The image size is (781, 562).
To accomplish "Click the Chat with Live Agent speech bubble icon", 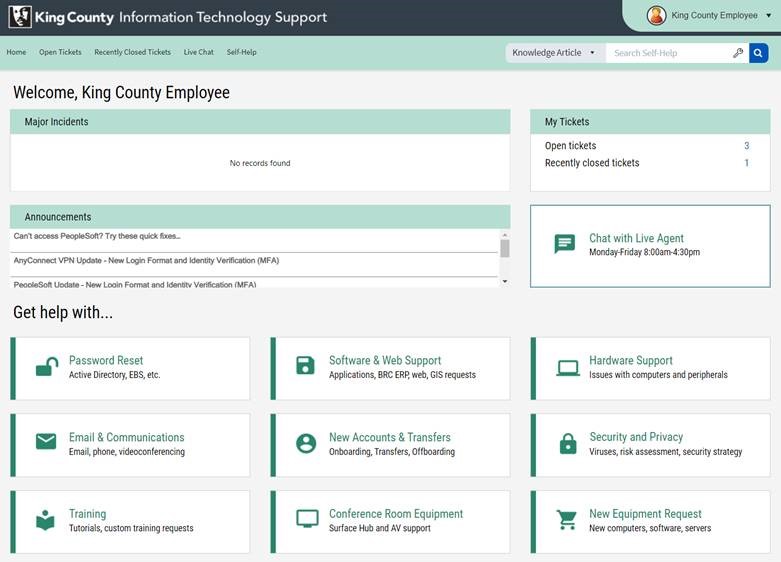I will 565,244.
